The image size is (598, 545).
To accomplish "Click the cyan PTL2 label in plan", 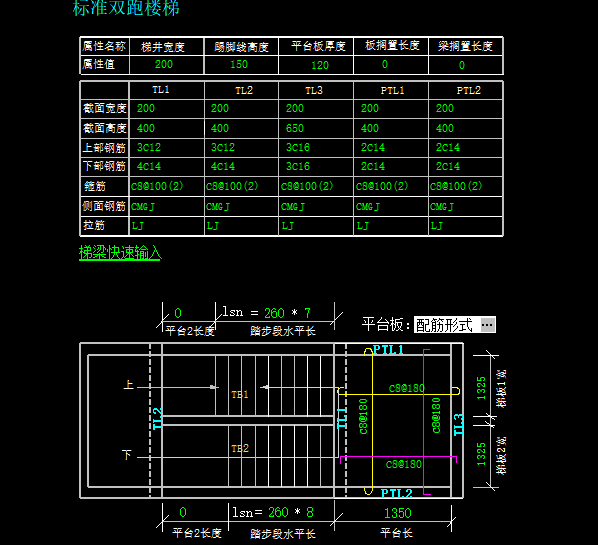I will click(397, 494).
